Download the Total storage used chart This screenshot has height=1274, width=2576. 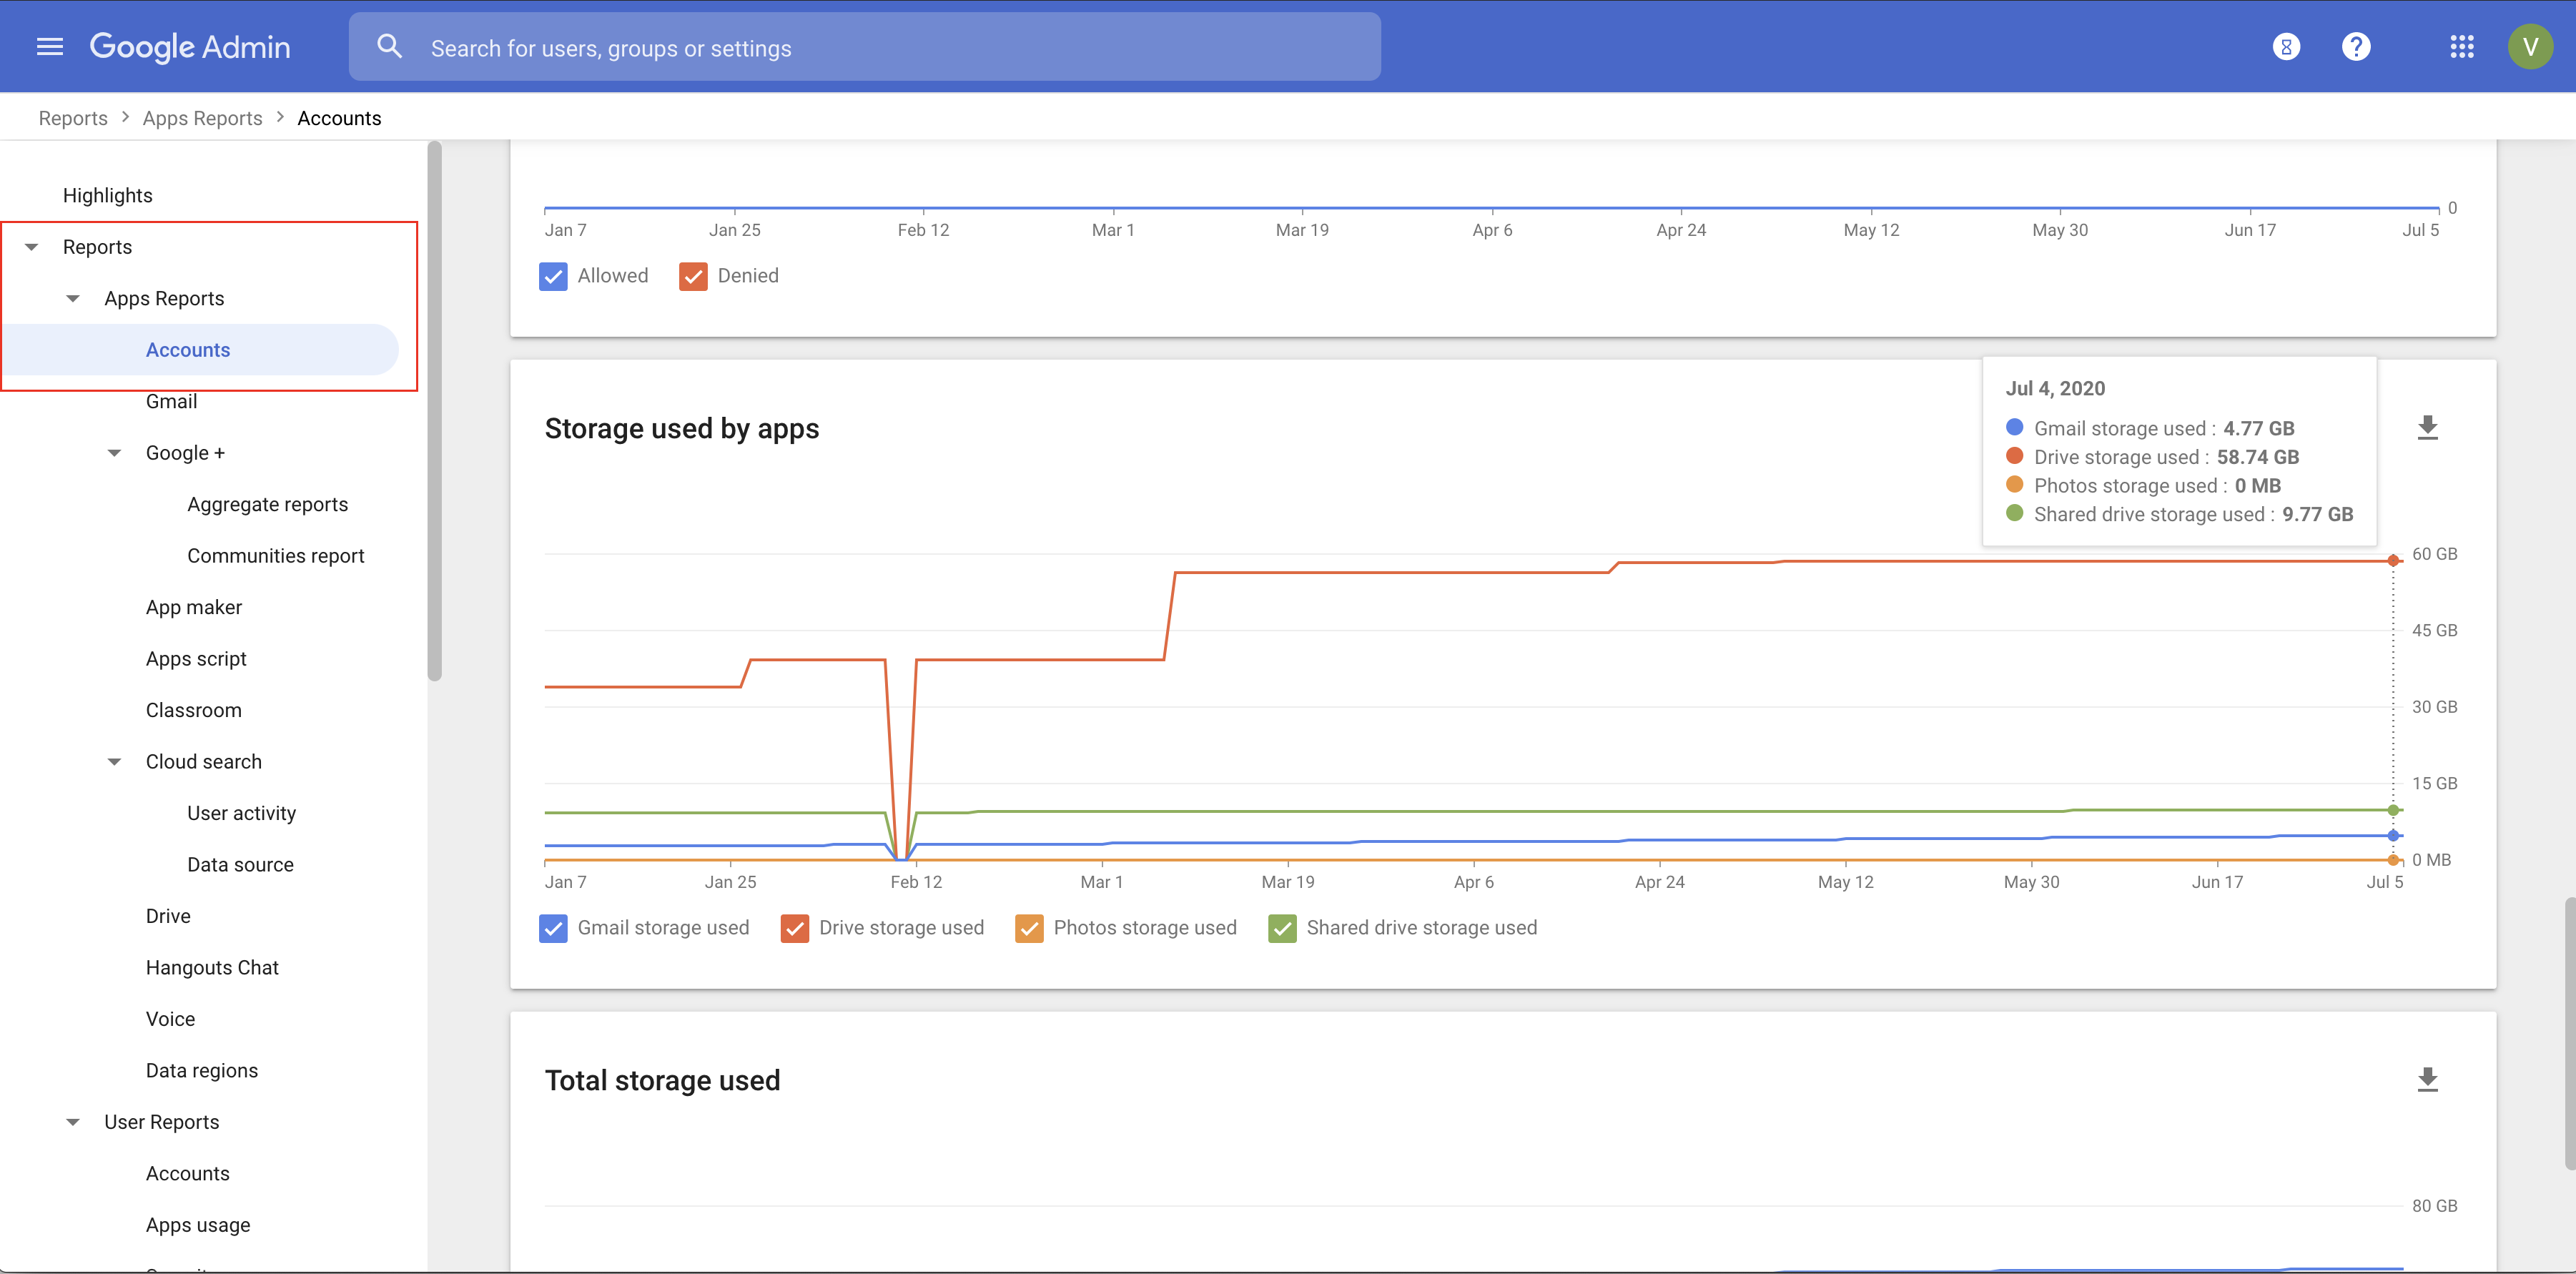[x=2427, y=1080]
